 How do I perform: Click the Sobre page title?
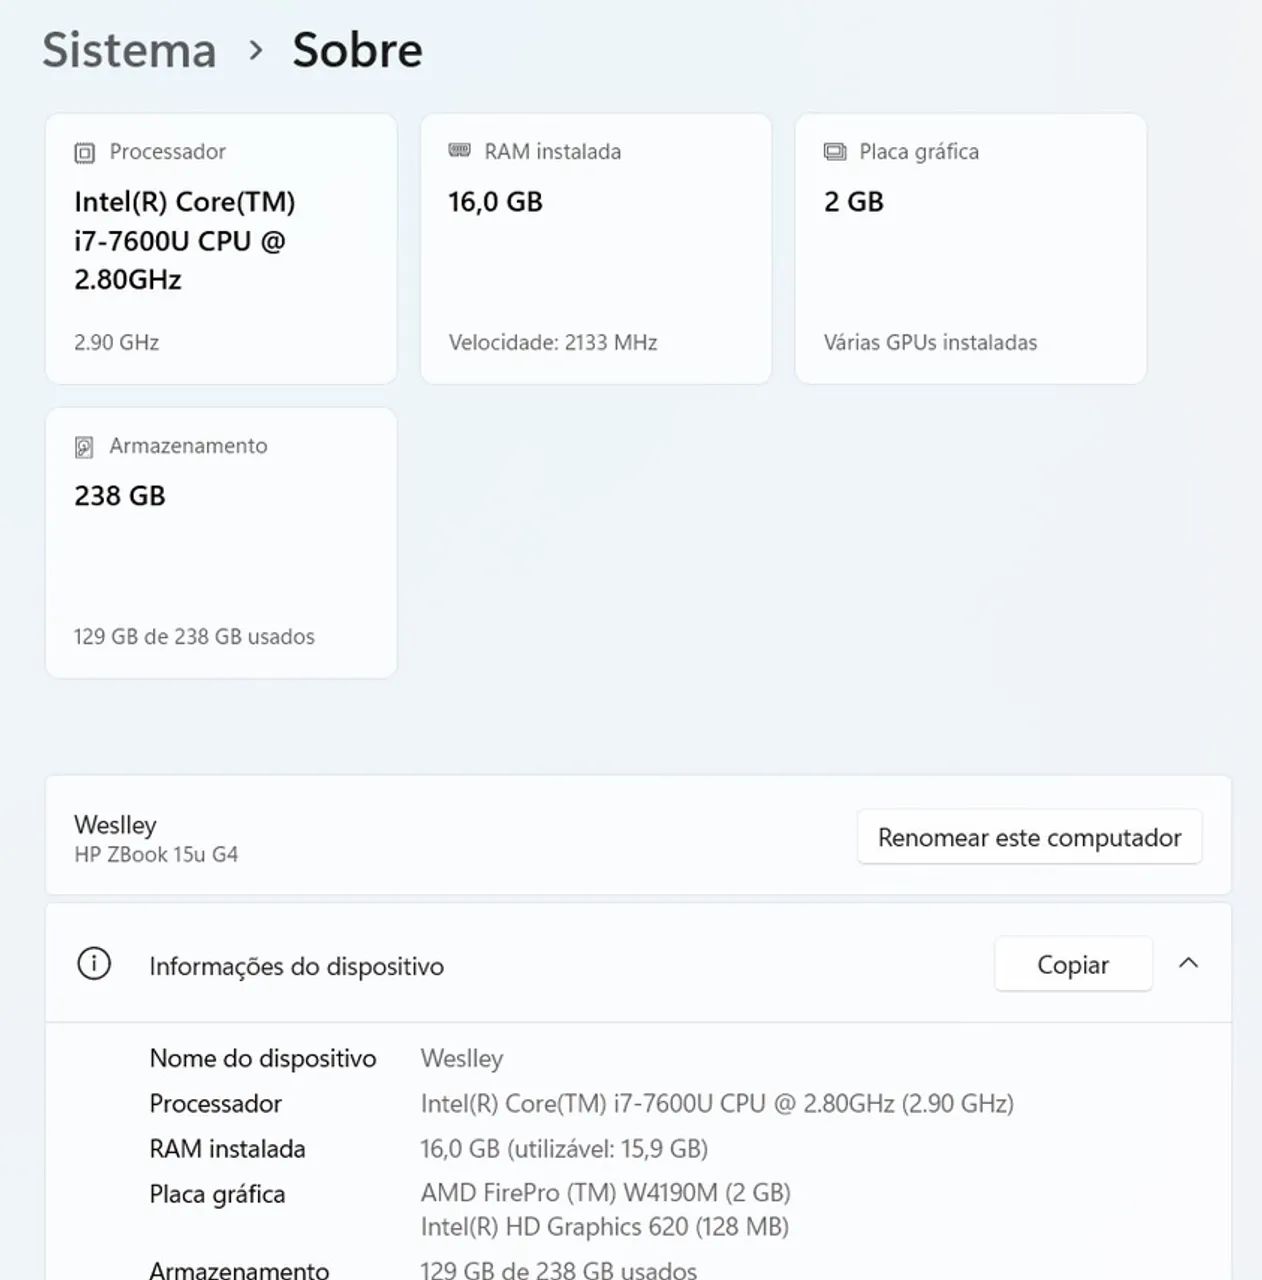coord(357,50)
